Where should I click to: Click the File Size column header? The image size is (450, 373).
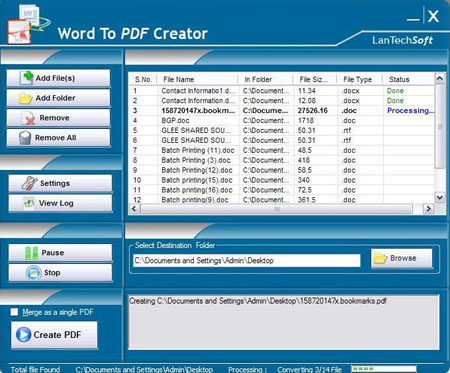(315, 80)
